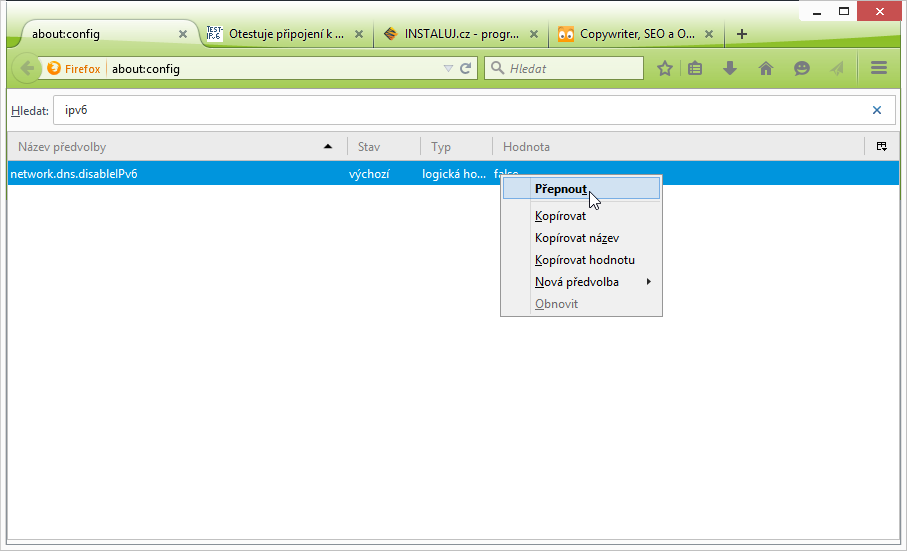
Task: Open the Hello chat smiley icon
Action: pos(802,68)
